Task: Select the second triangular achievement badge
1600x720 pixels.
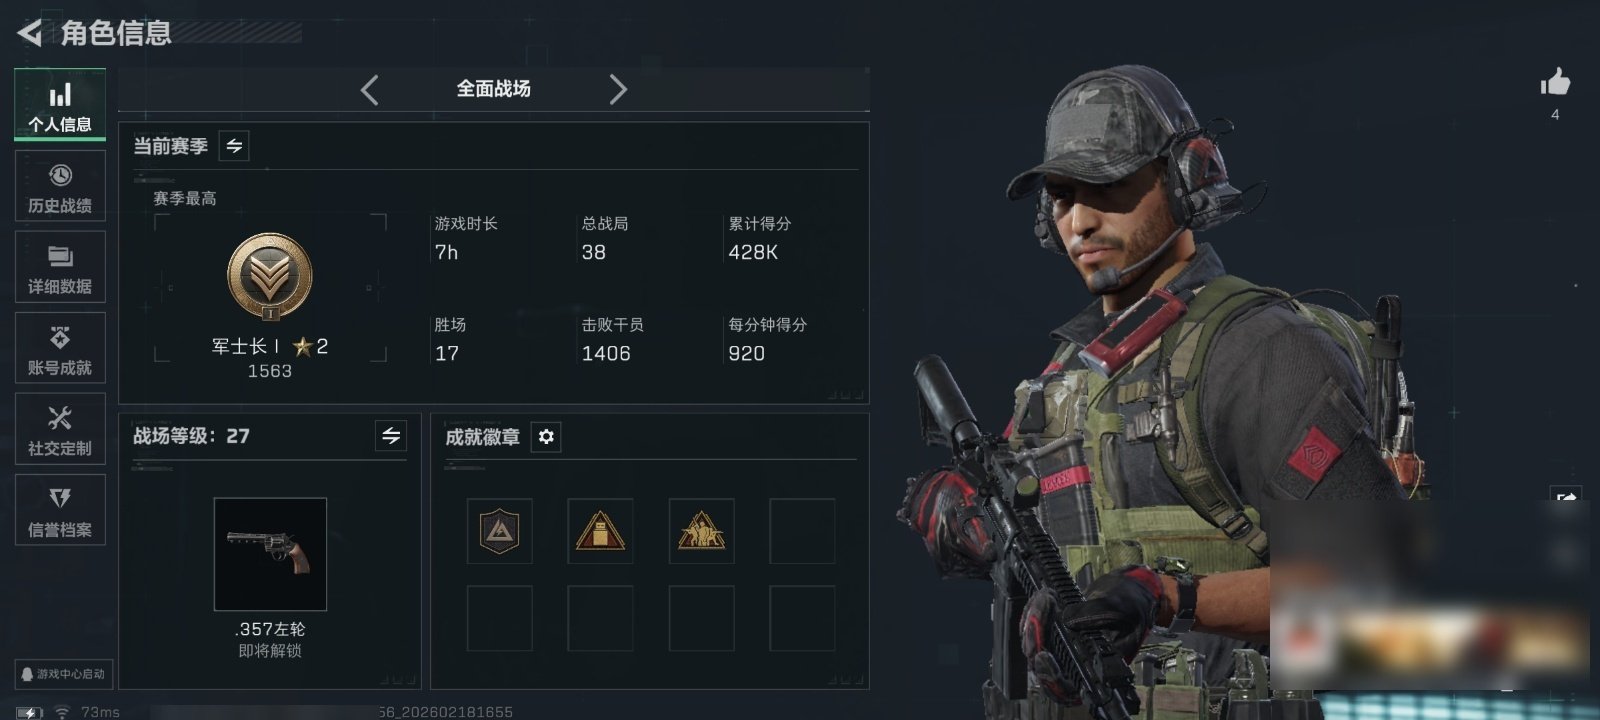Action: click(600, 531)
